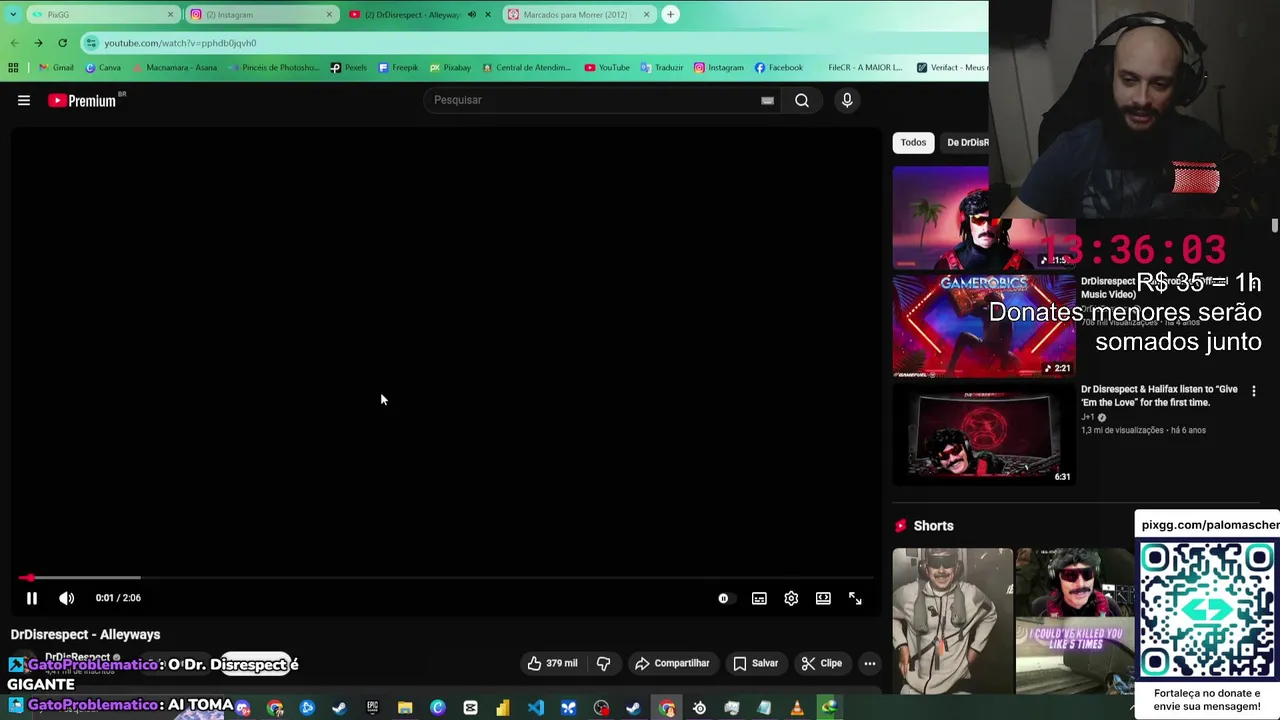Open the player settings gear

pyautogui.click(x=791, y=598)
